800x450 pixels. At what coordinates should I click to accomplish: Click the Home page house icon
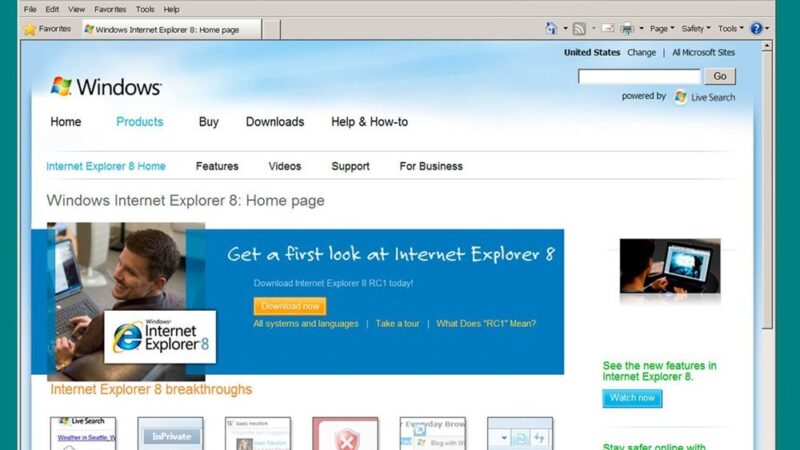(x=551, y=29)
